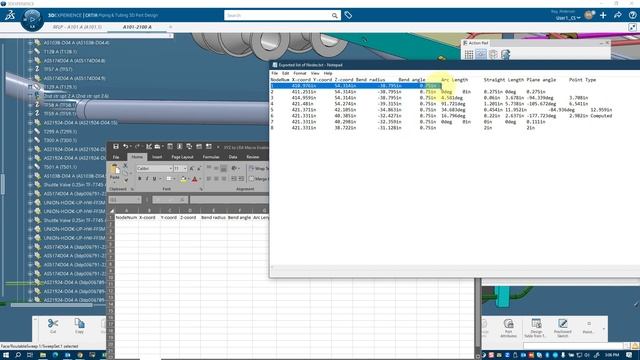Switch to Excel Data tab
Image resolution: width=640 pixels, height=360 pixels.
(x=233, y=157)
